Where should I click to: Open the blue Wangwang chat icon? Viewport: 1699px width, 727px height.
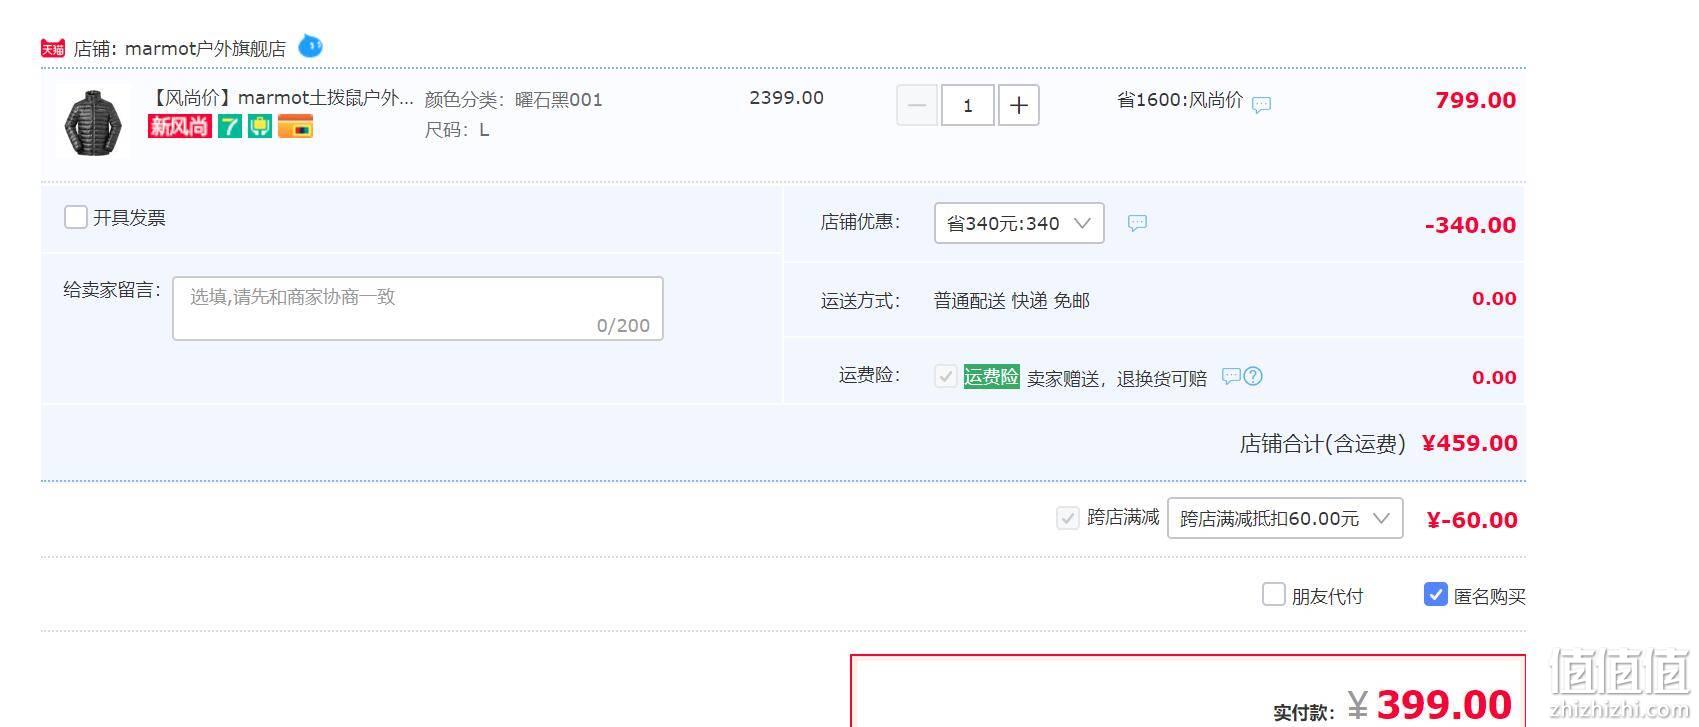[x=311, y=46]
